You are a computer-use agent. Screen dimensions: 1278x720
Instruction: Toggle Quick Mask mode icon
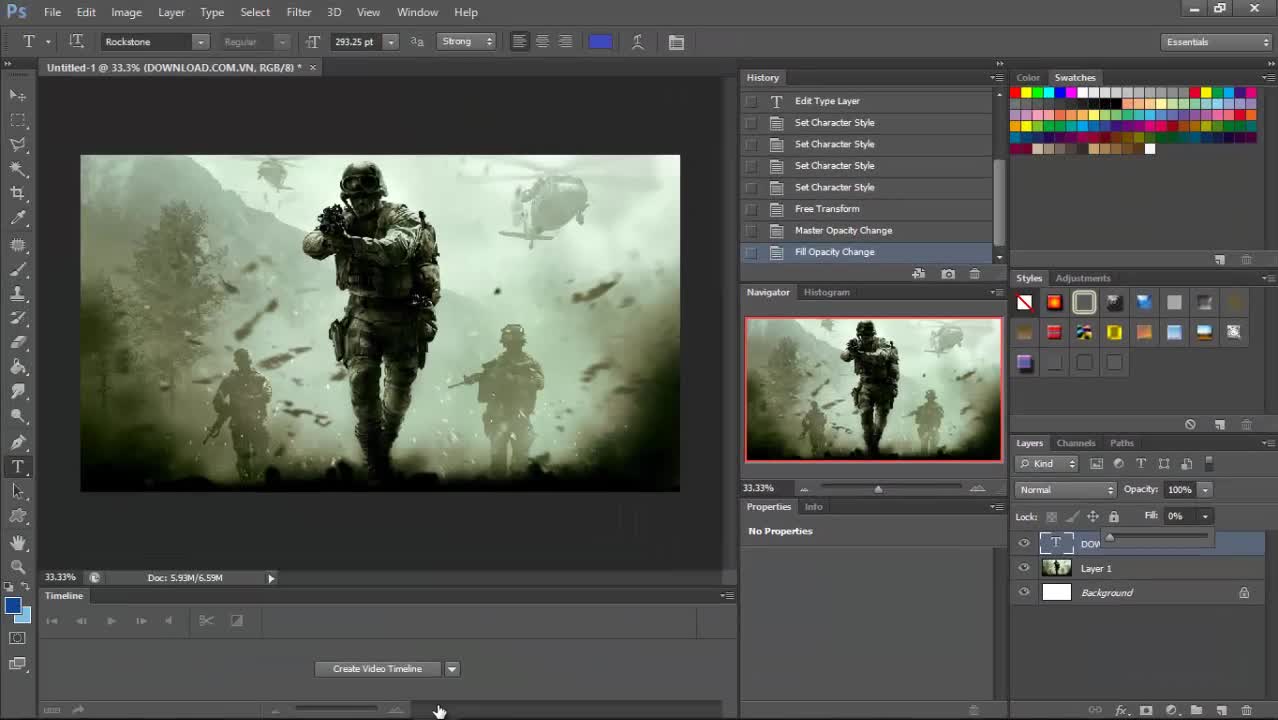coord(18,638)
